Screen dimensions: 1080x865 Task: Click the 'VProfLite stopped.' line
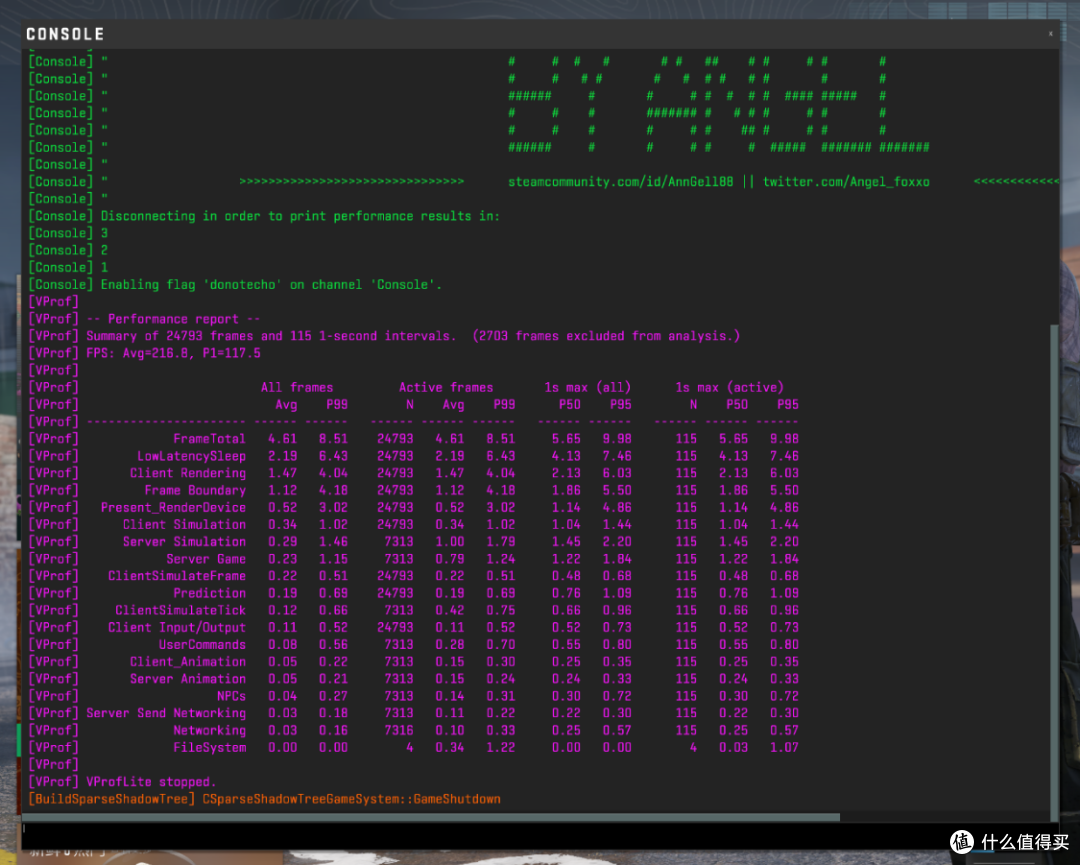click(152, 782)
